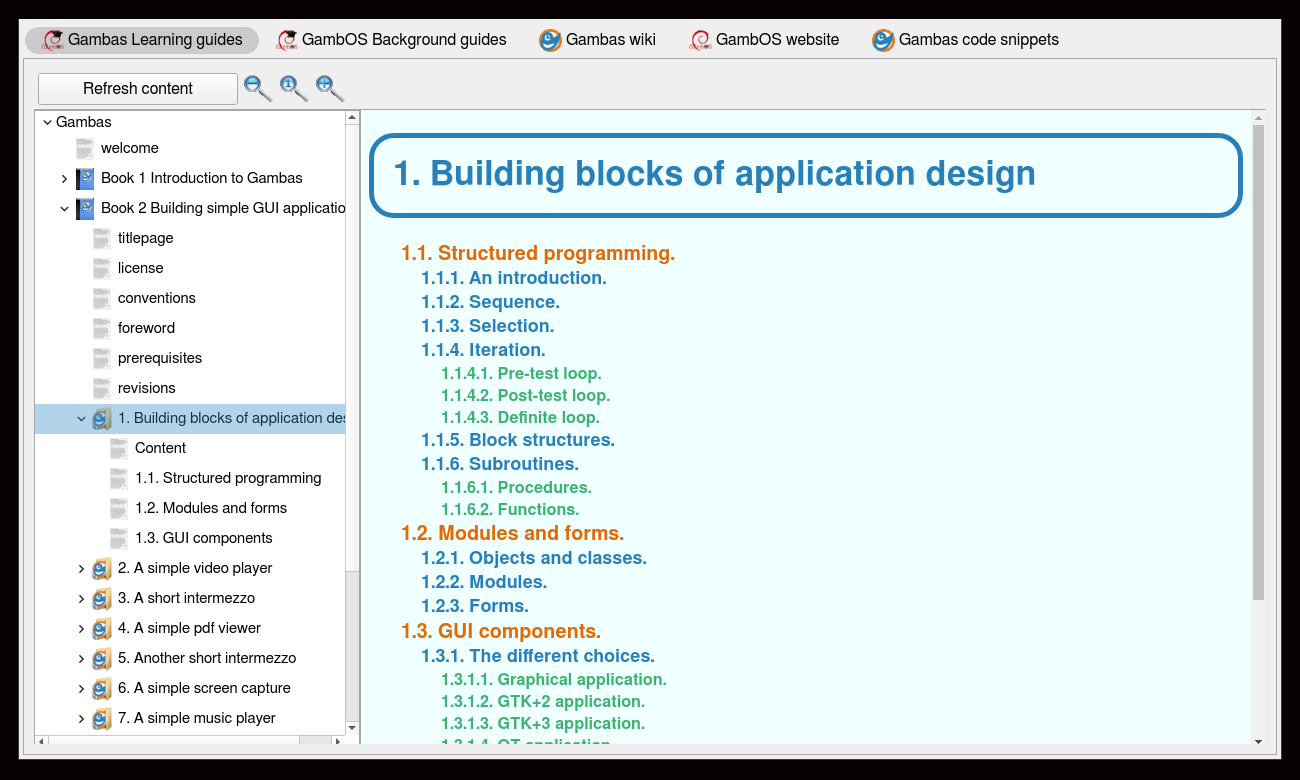
Task: Collapse the Book 2 tree node
Action: pos(65,209)
